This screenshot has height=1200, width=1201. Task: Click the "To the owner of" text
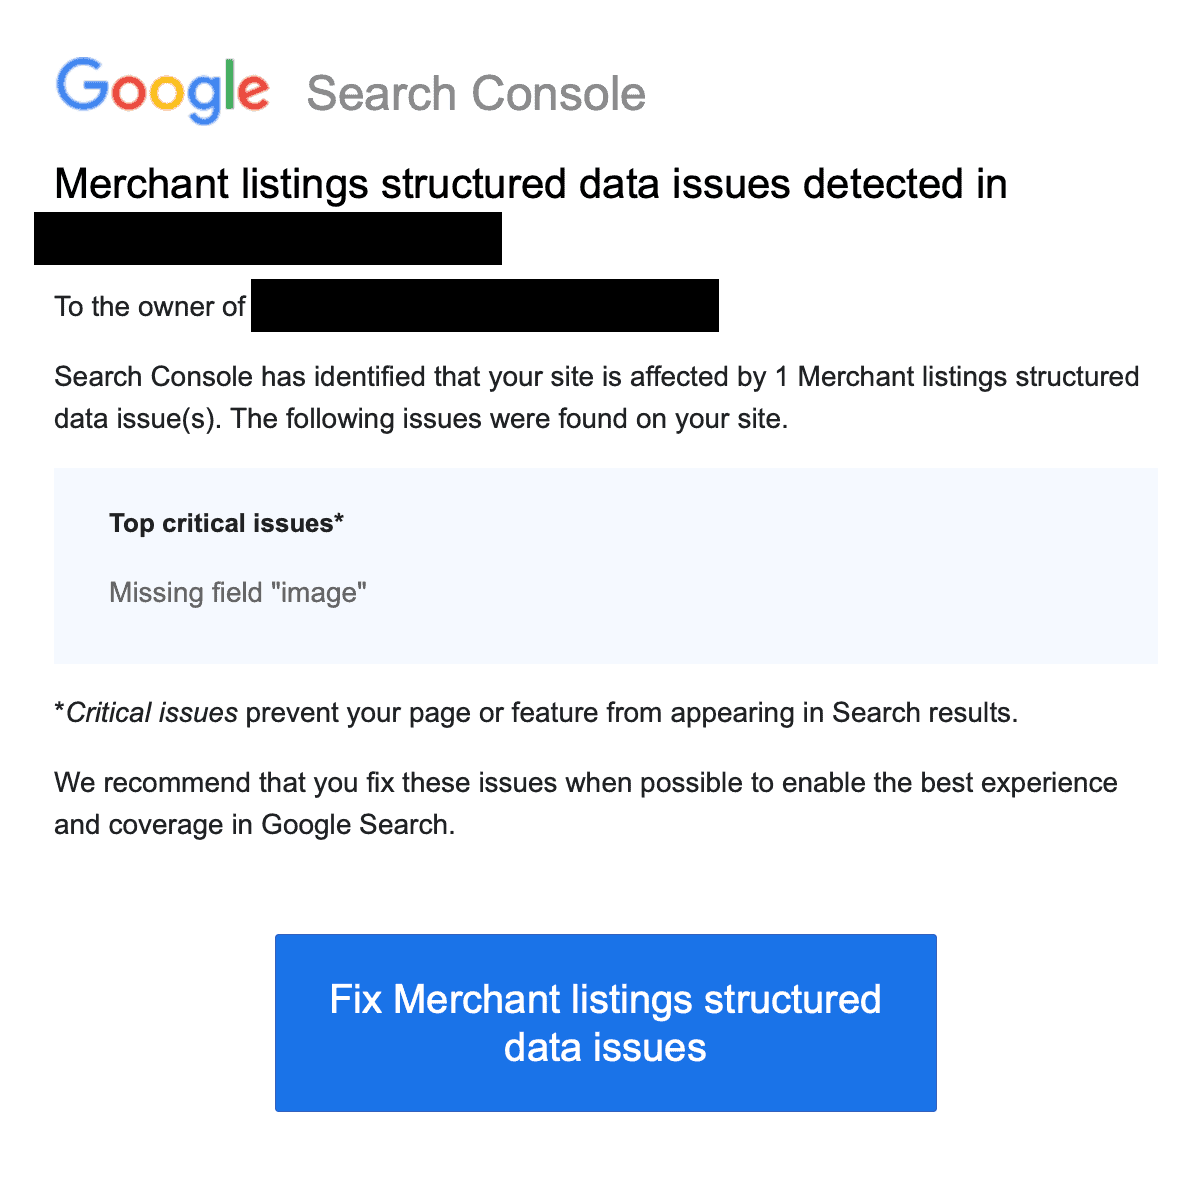click(150, 306)
